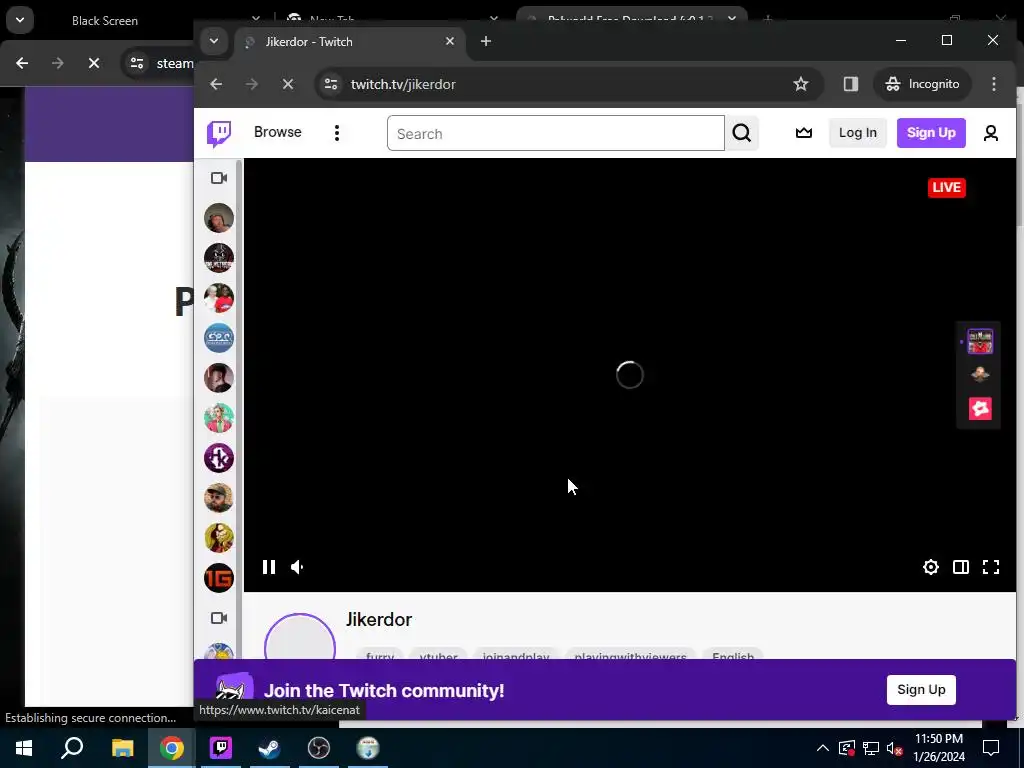
Task: Open a new tab in Twitch window
Action: tap(485, 41)
